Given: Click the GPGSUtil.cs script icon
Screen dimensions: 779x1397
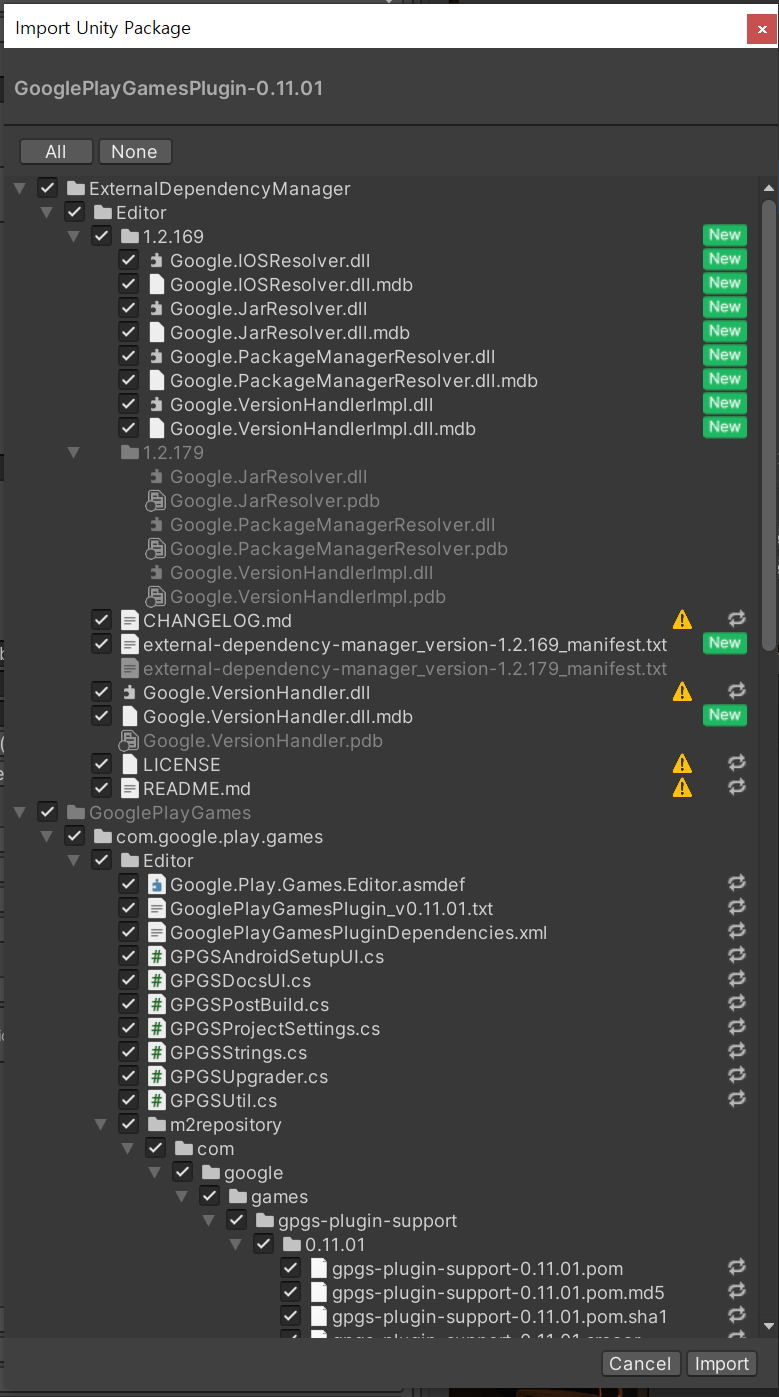Looking at the screenshot, I should coord(156,1101).
